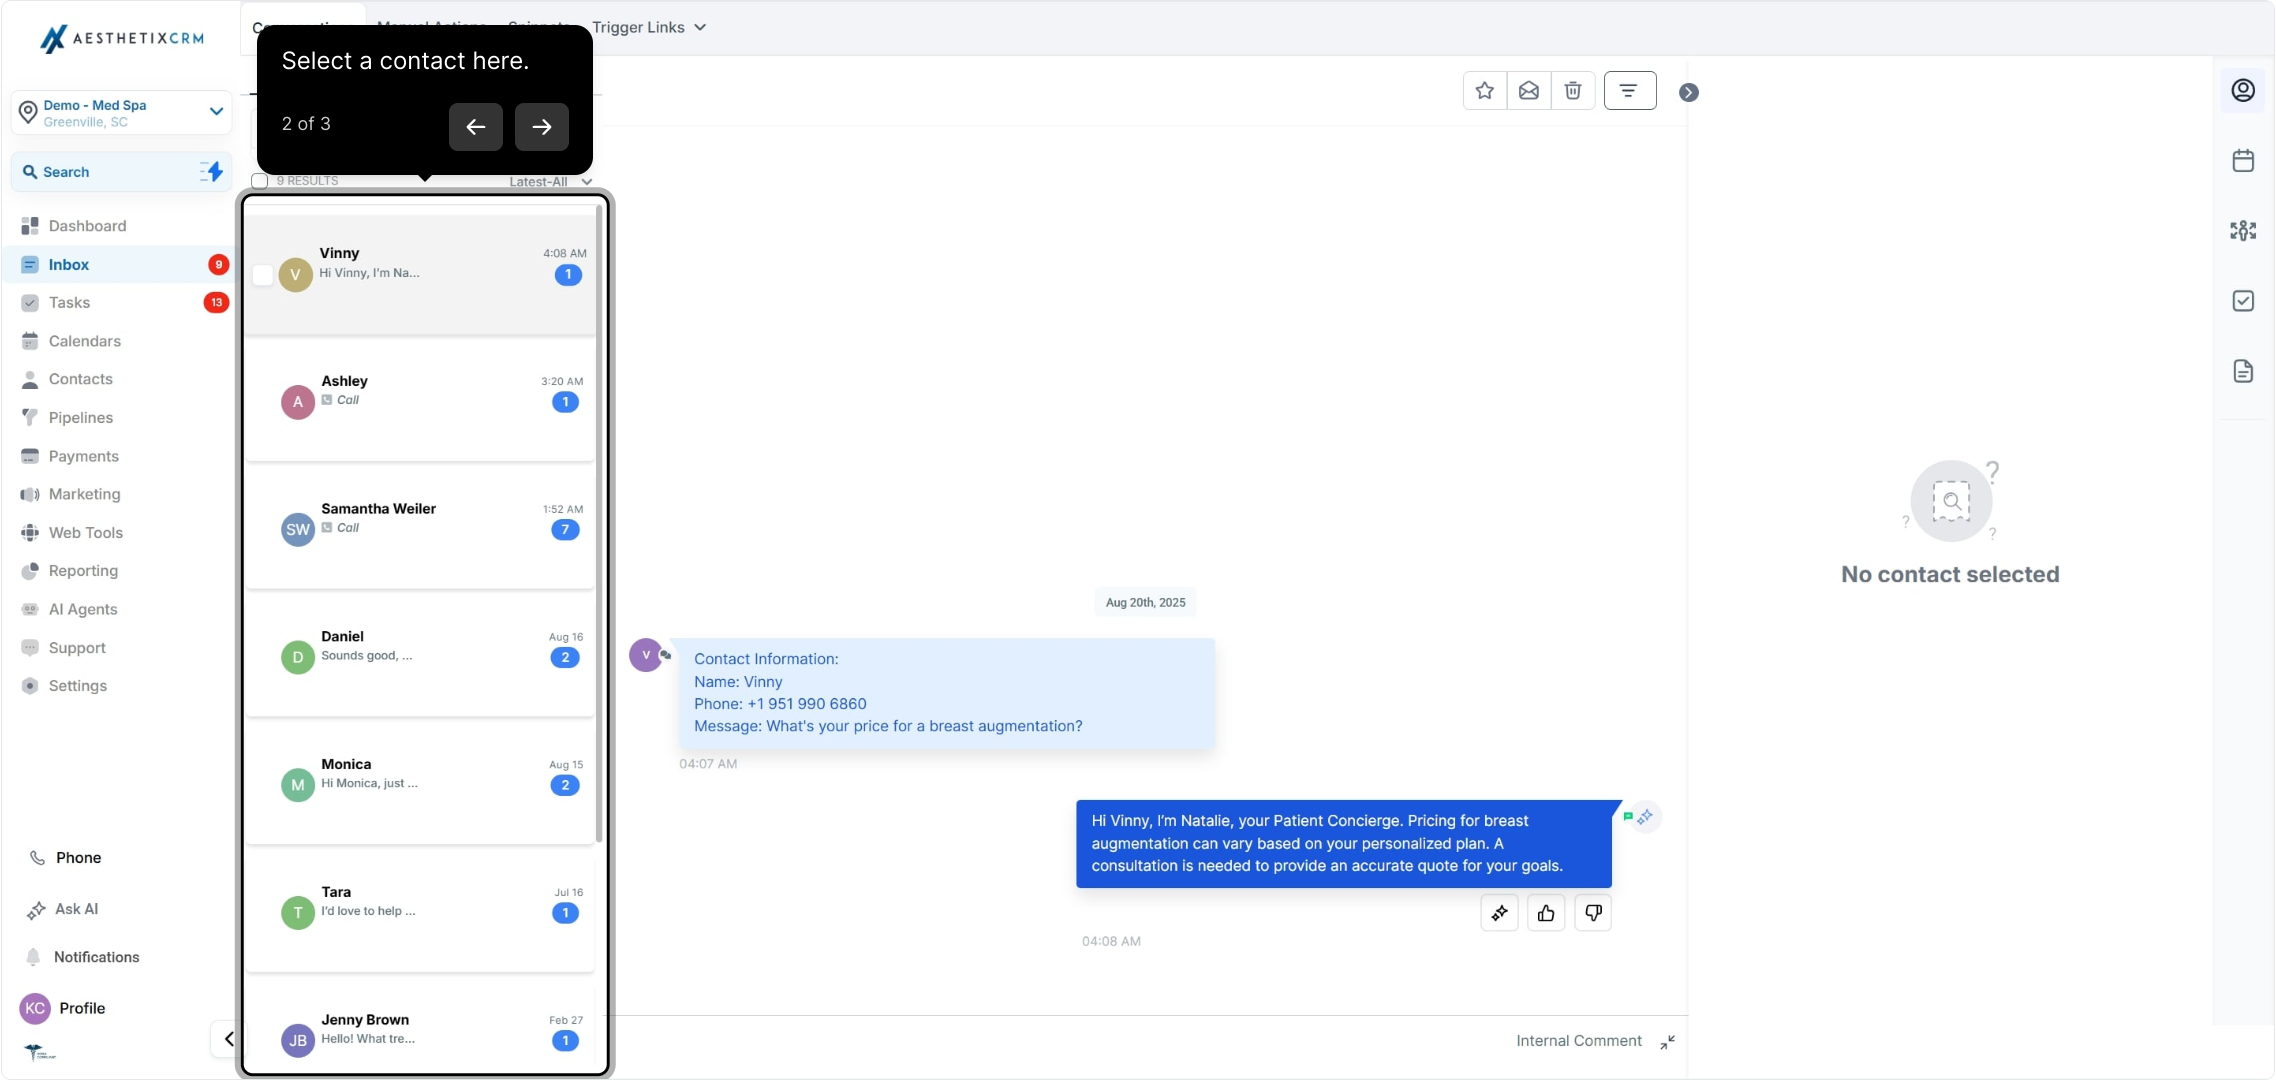Click Natalie's Patient Concierge reply bubble

pos(1344,843)
